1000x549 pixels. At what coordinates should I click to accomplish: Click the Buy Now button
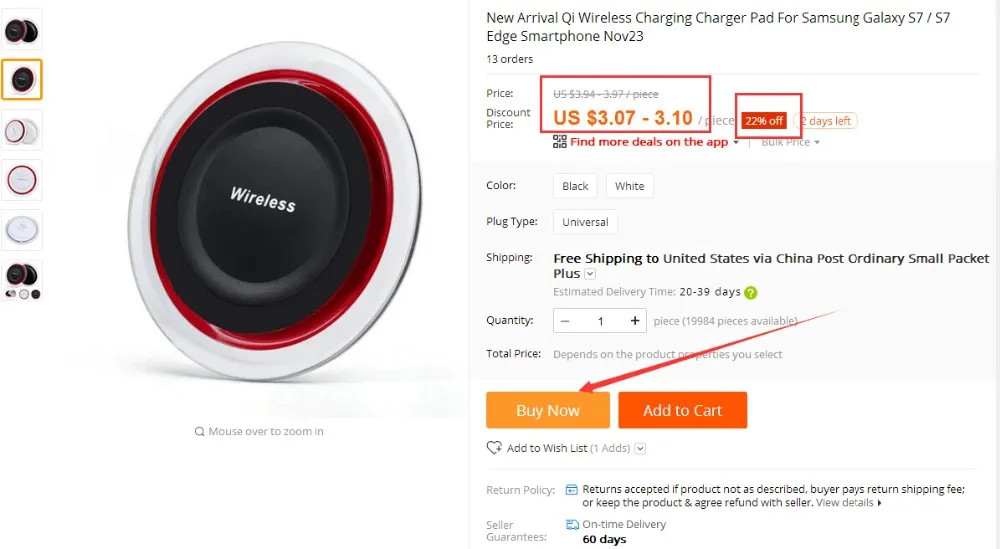tap(548, 410)
